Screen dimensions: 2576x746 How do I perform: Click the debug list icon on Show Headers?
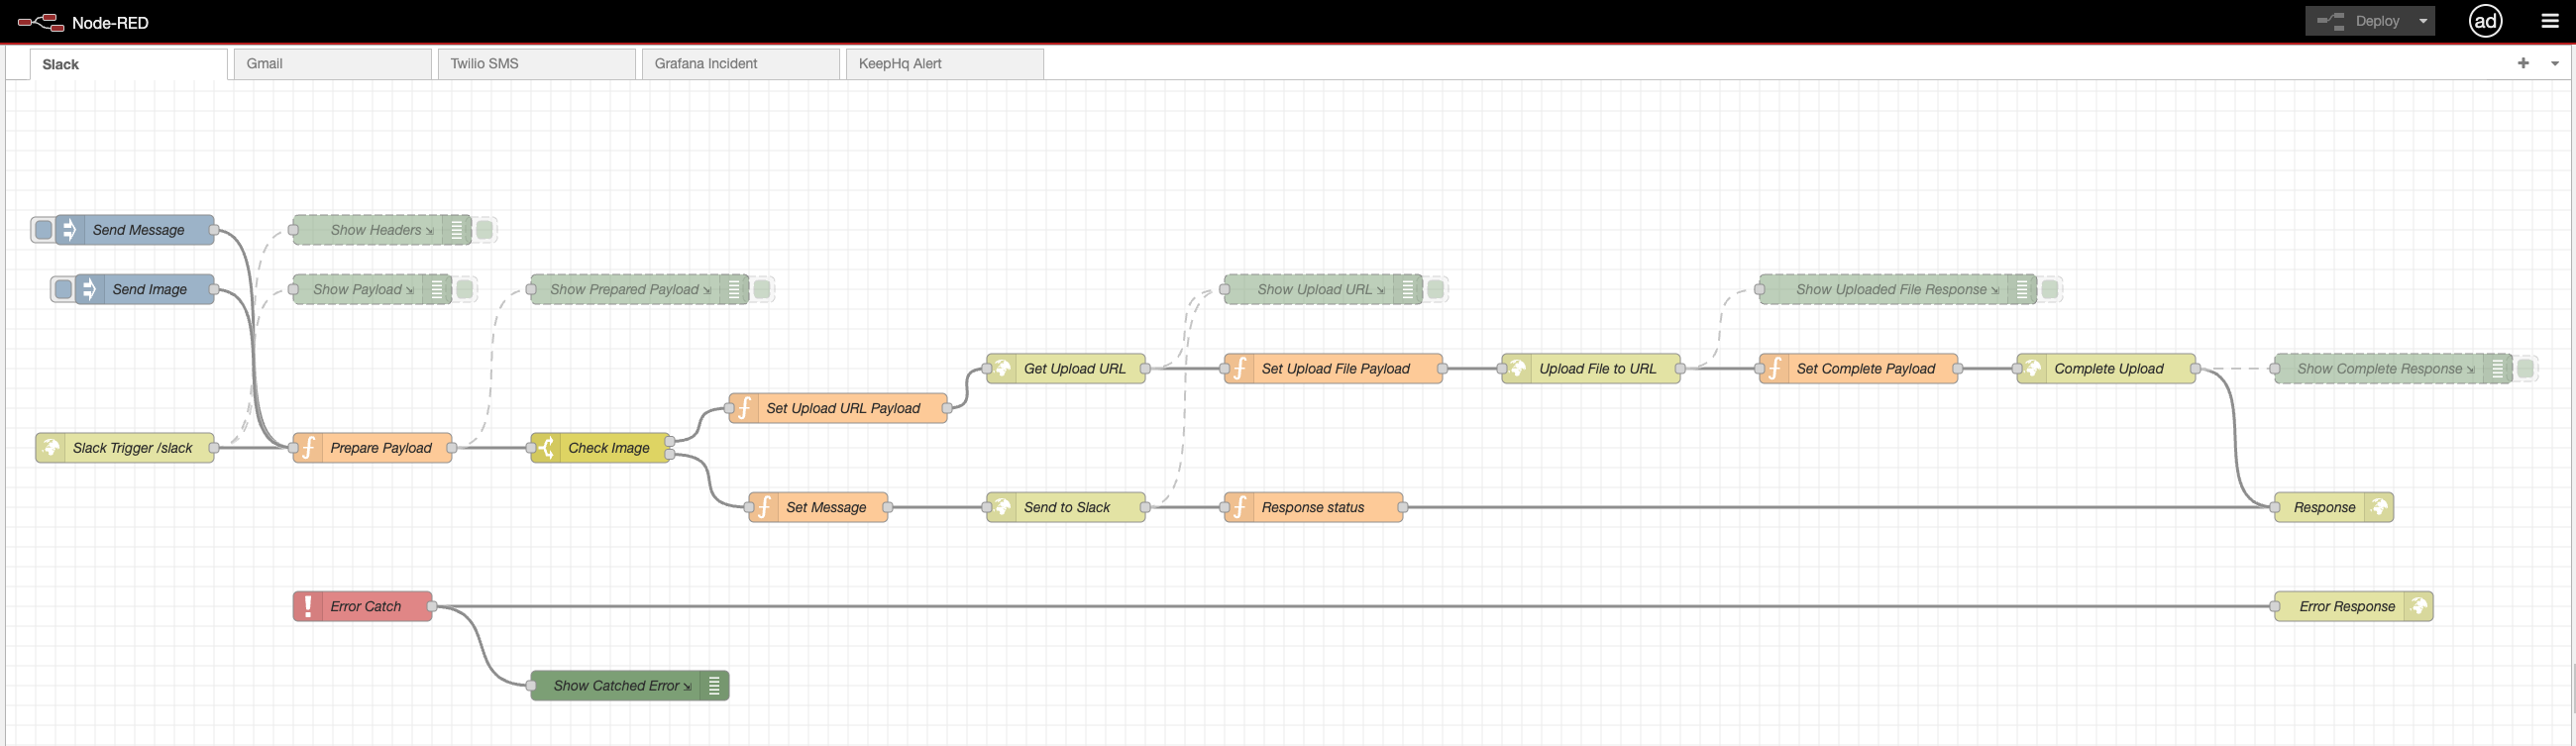click(x=457, y=230)
